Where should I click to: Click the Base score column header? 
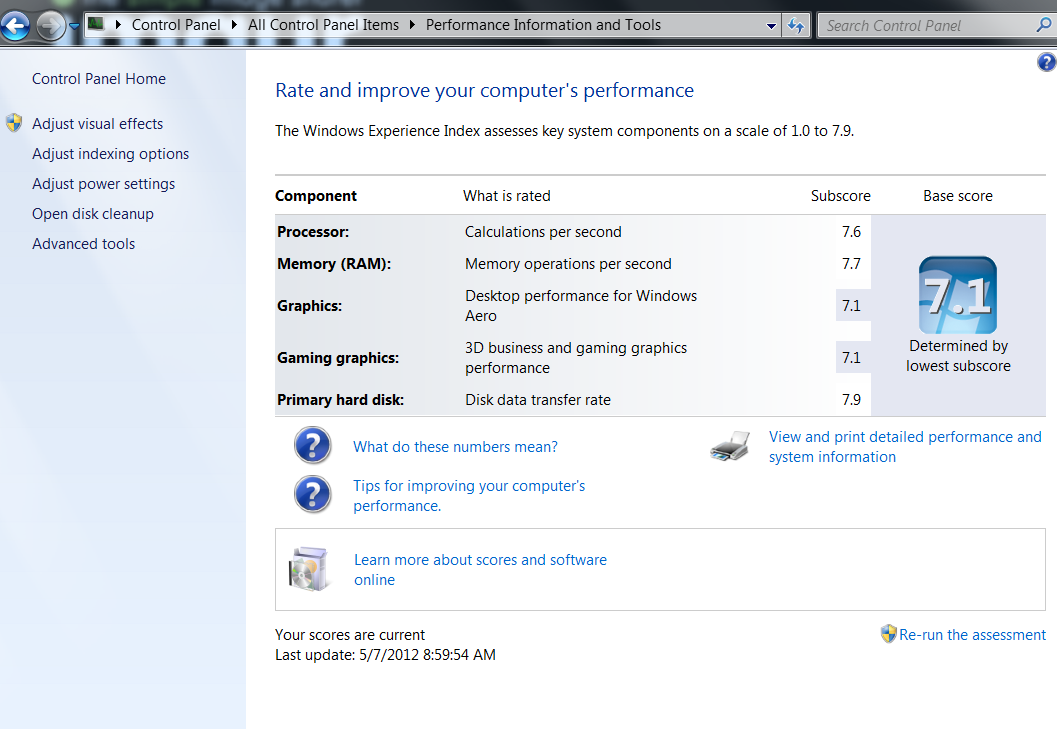(x=958, y=196)
